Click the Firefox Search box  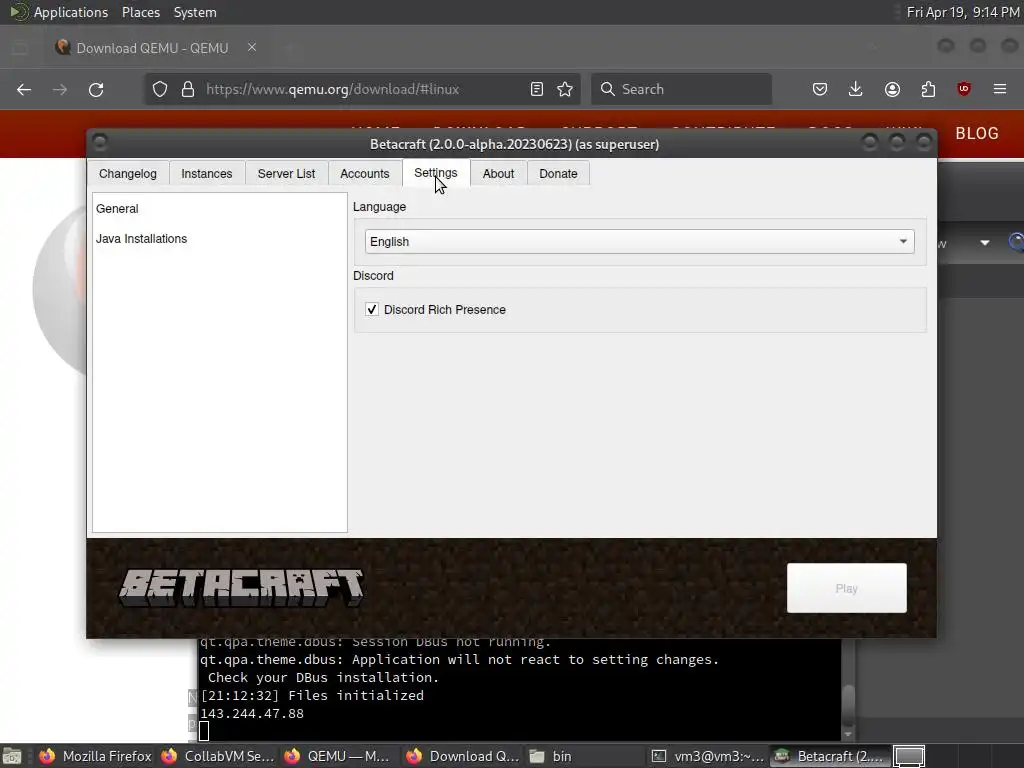pyautogui.click(x=681, y=89)
